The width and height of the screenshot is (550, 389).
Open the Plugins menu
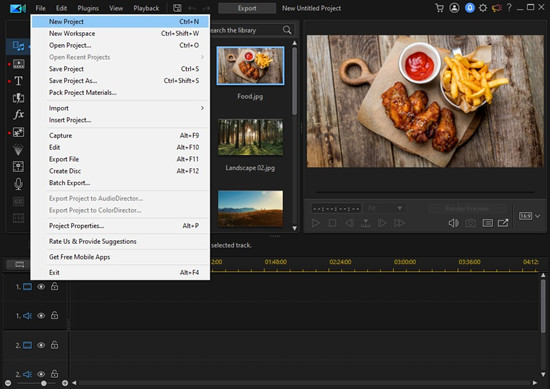pyautogui.click(x=88, y=8)
